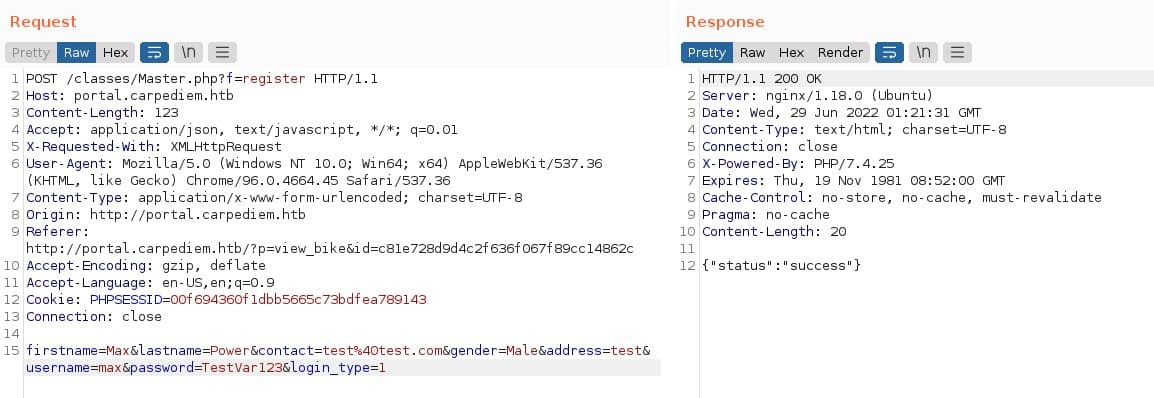
Task: Toggle show non-printable \n in Request panel
Action: pyautogui.click(x=188, y=52)
